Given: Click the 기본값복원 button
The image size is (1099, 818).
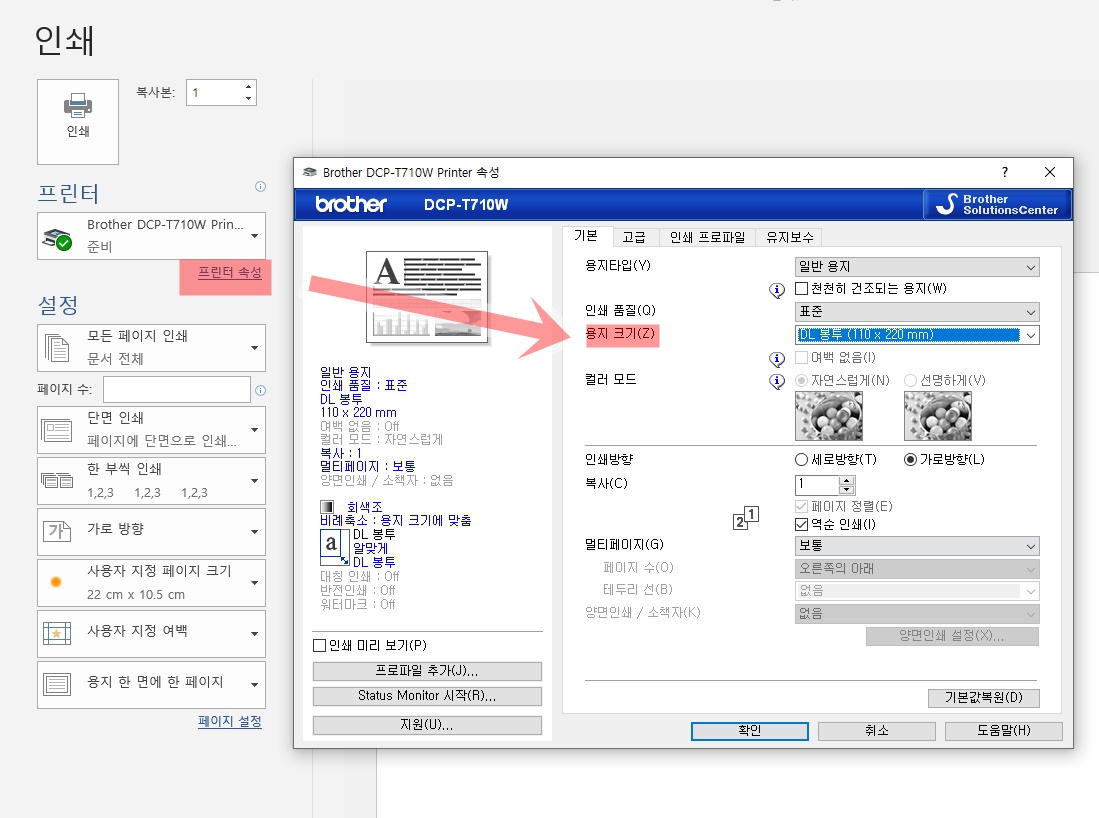Looking at the screenshot, I should click(983, 697).
